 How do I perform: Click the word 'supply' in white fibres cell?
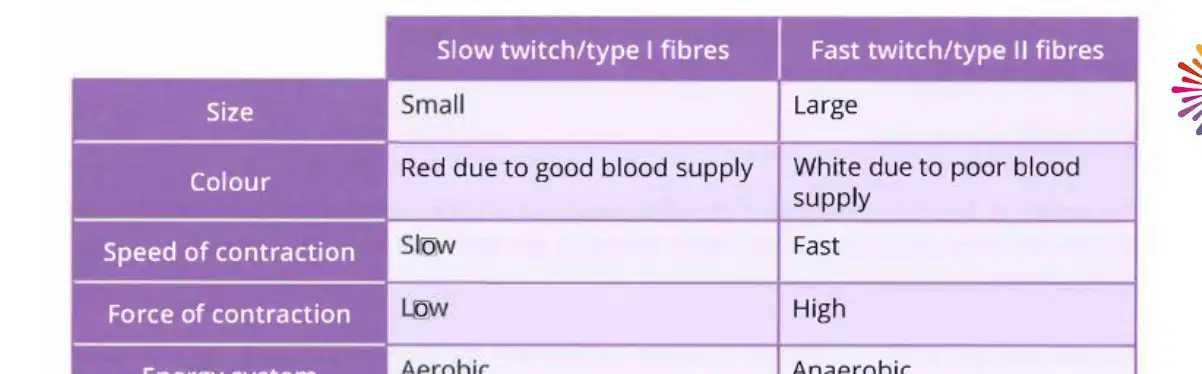pos(831,199)
